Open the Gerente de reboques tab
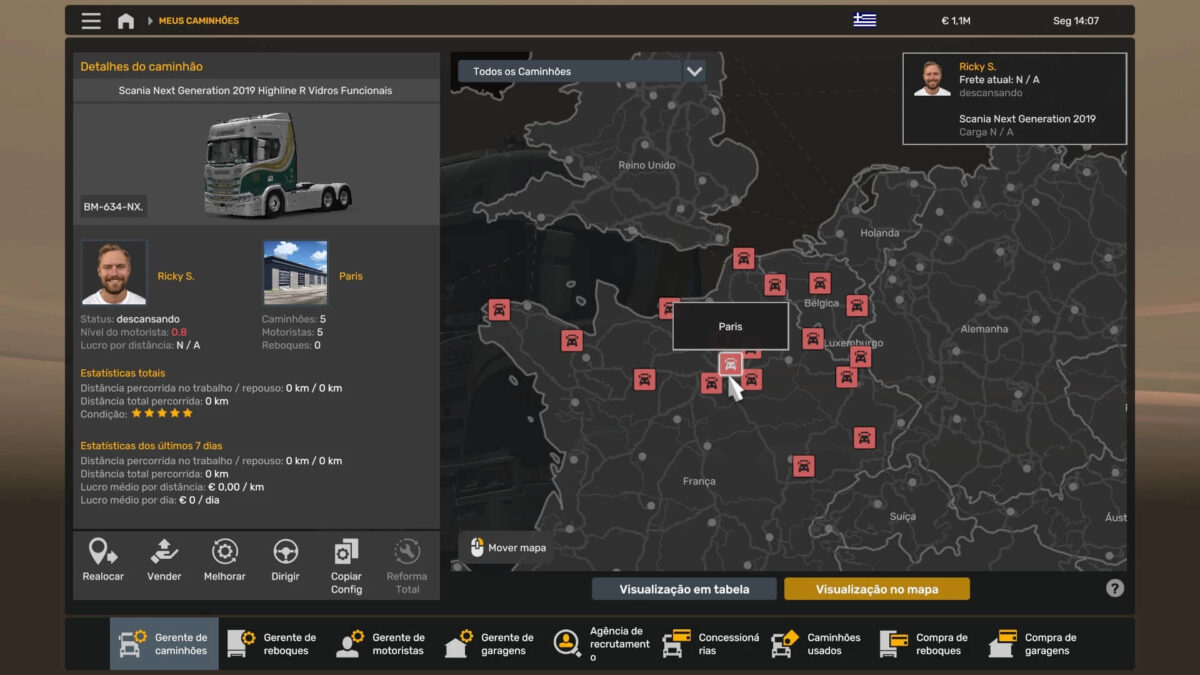This screenshot has width=1200, height=675. 273,644
